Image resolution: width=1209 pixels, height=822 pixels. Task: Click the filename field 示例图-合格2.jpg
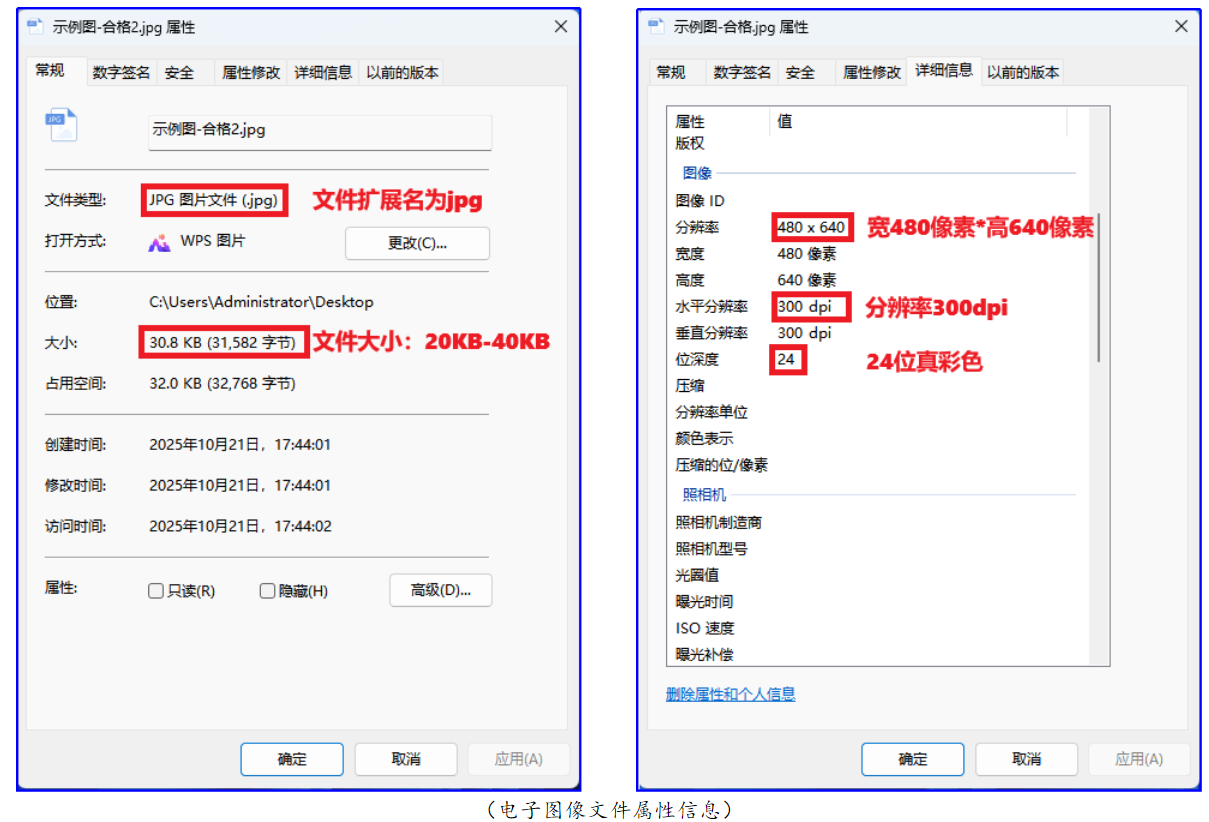[x=320, y=132]
